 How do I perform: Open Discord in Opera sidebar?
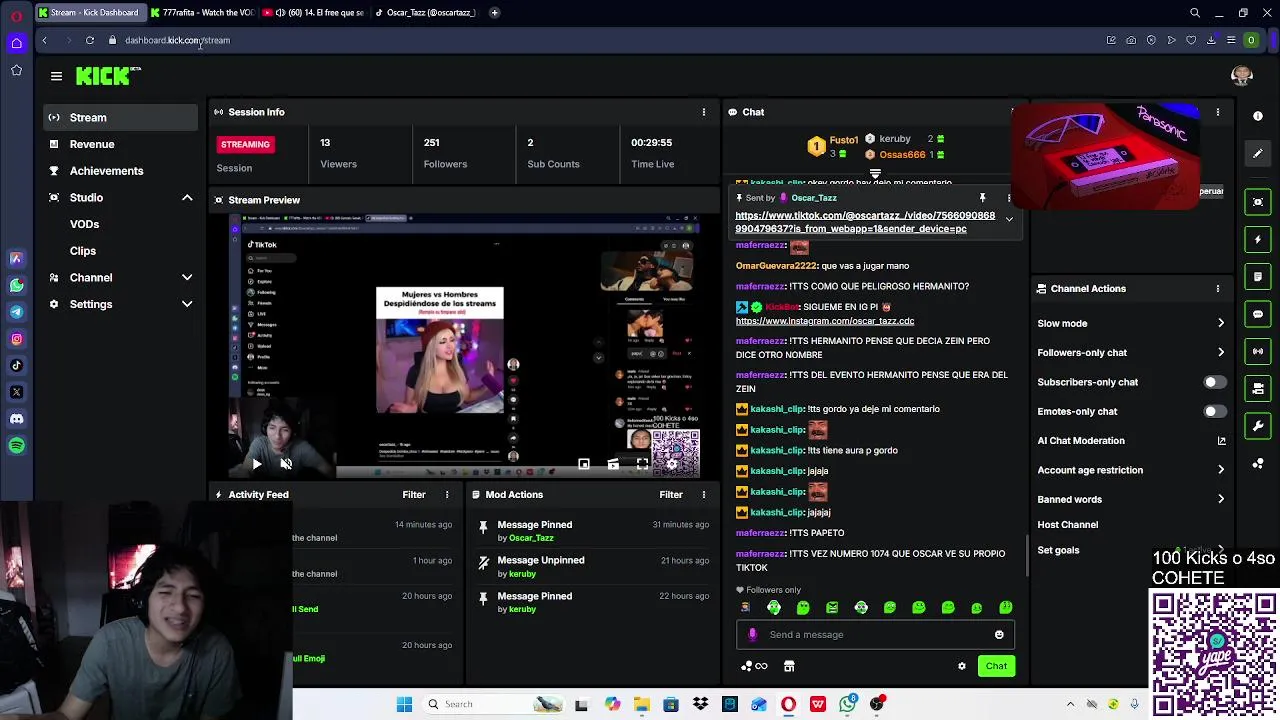coord(16,419)
